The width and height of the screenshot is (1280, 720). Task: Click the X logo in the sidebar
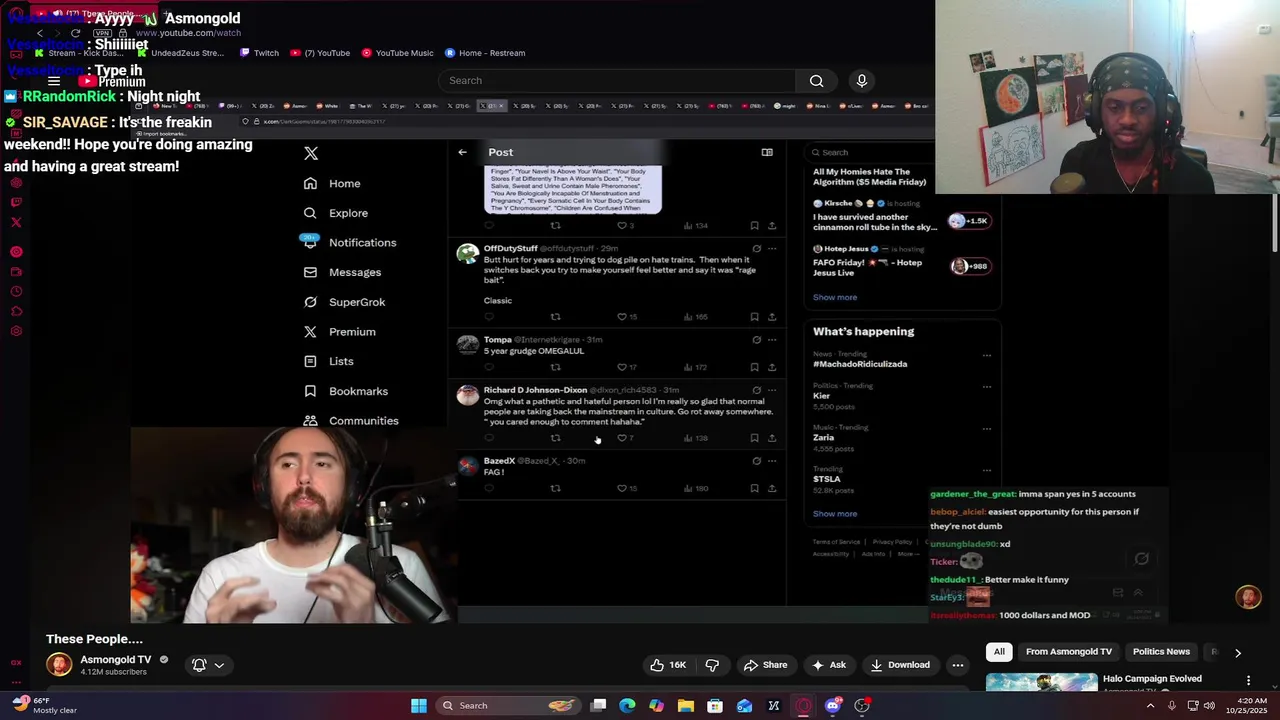point(311,153)
